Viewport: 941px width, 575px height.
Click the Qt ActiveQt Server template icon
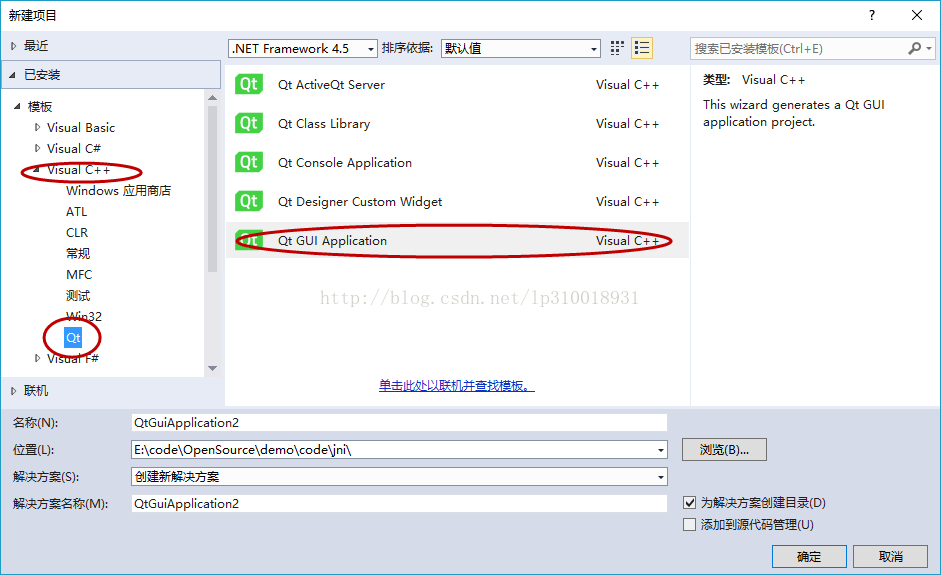pos(249,85)
